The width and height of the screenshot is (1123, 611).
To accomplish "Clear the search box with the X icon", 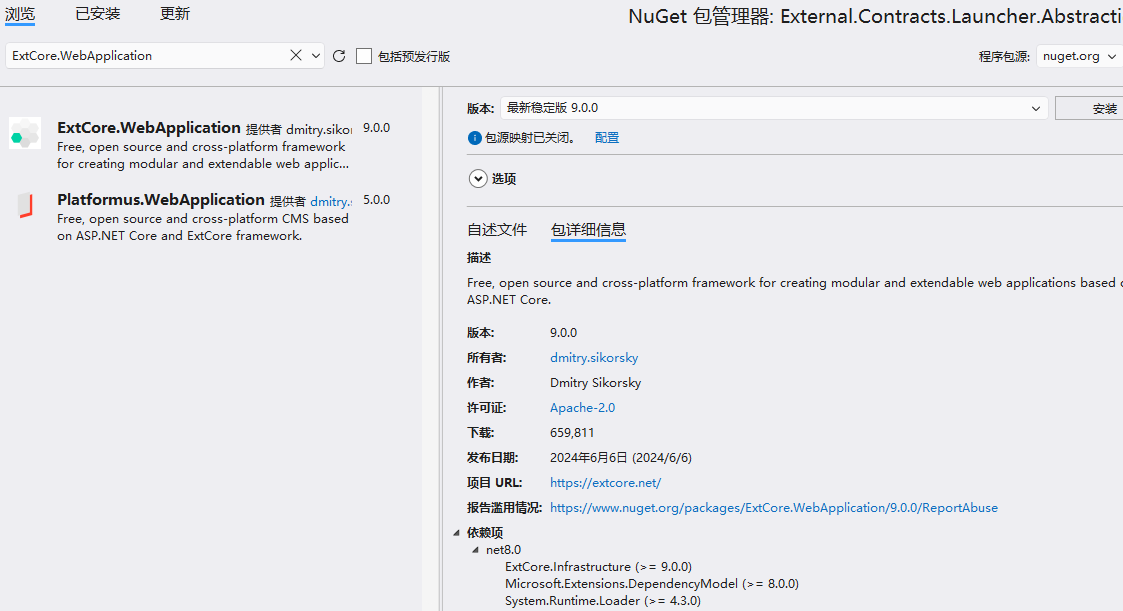I will click(296, 55).
